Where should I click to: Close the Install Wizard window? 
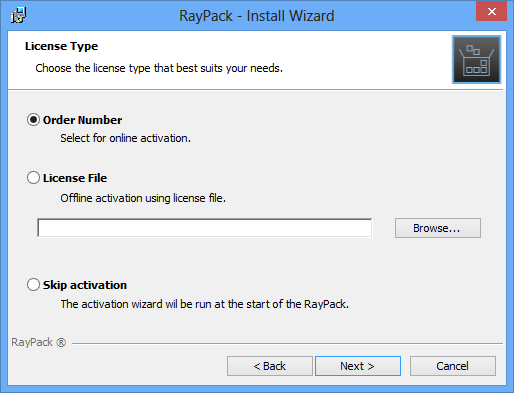coord(491,11)
